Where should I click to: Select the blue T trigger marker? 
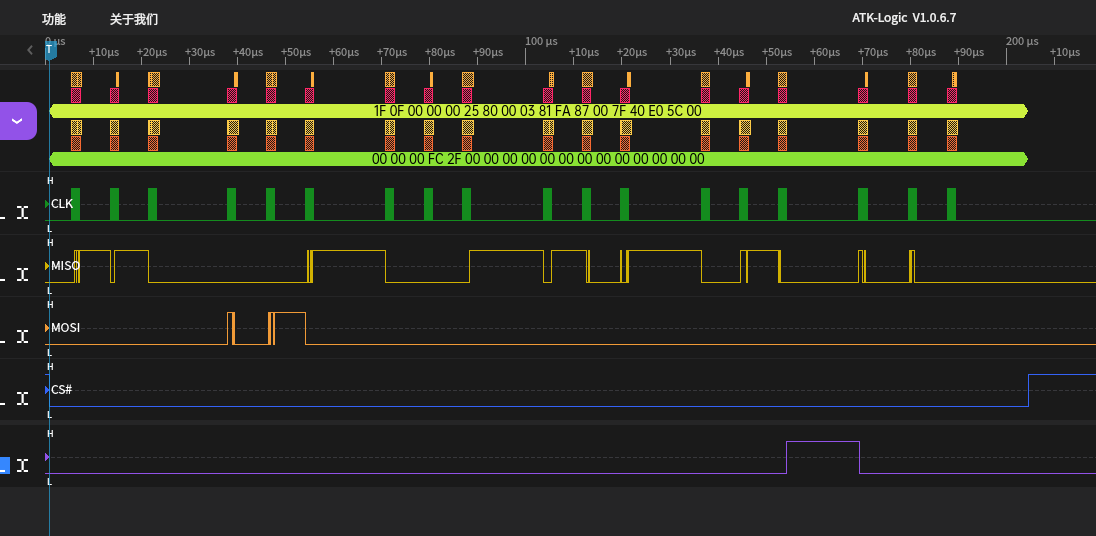tap(49, 50)
